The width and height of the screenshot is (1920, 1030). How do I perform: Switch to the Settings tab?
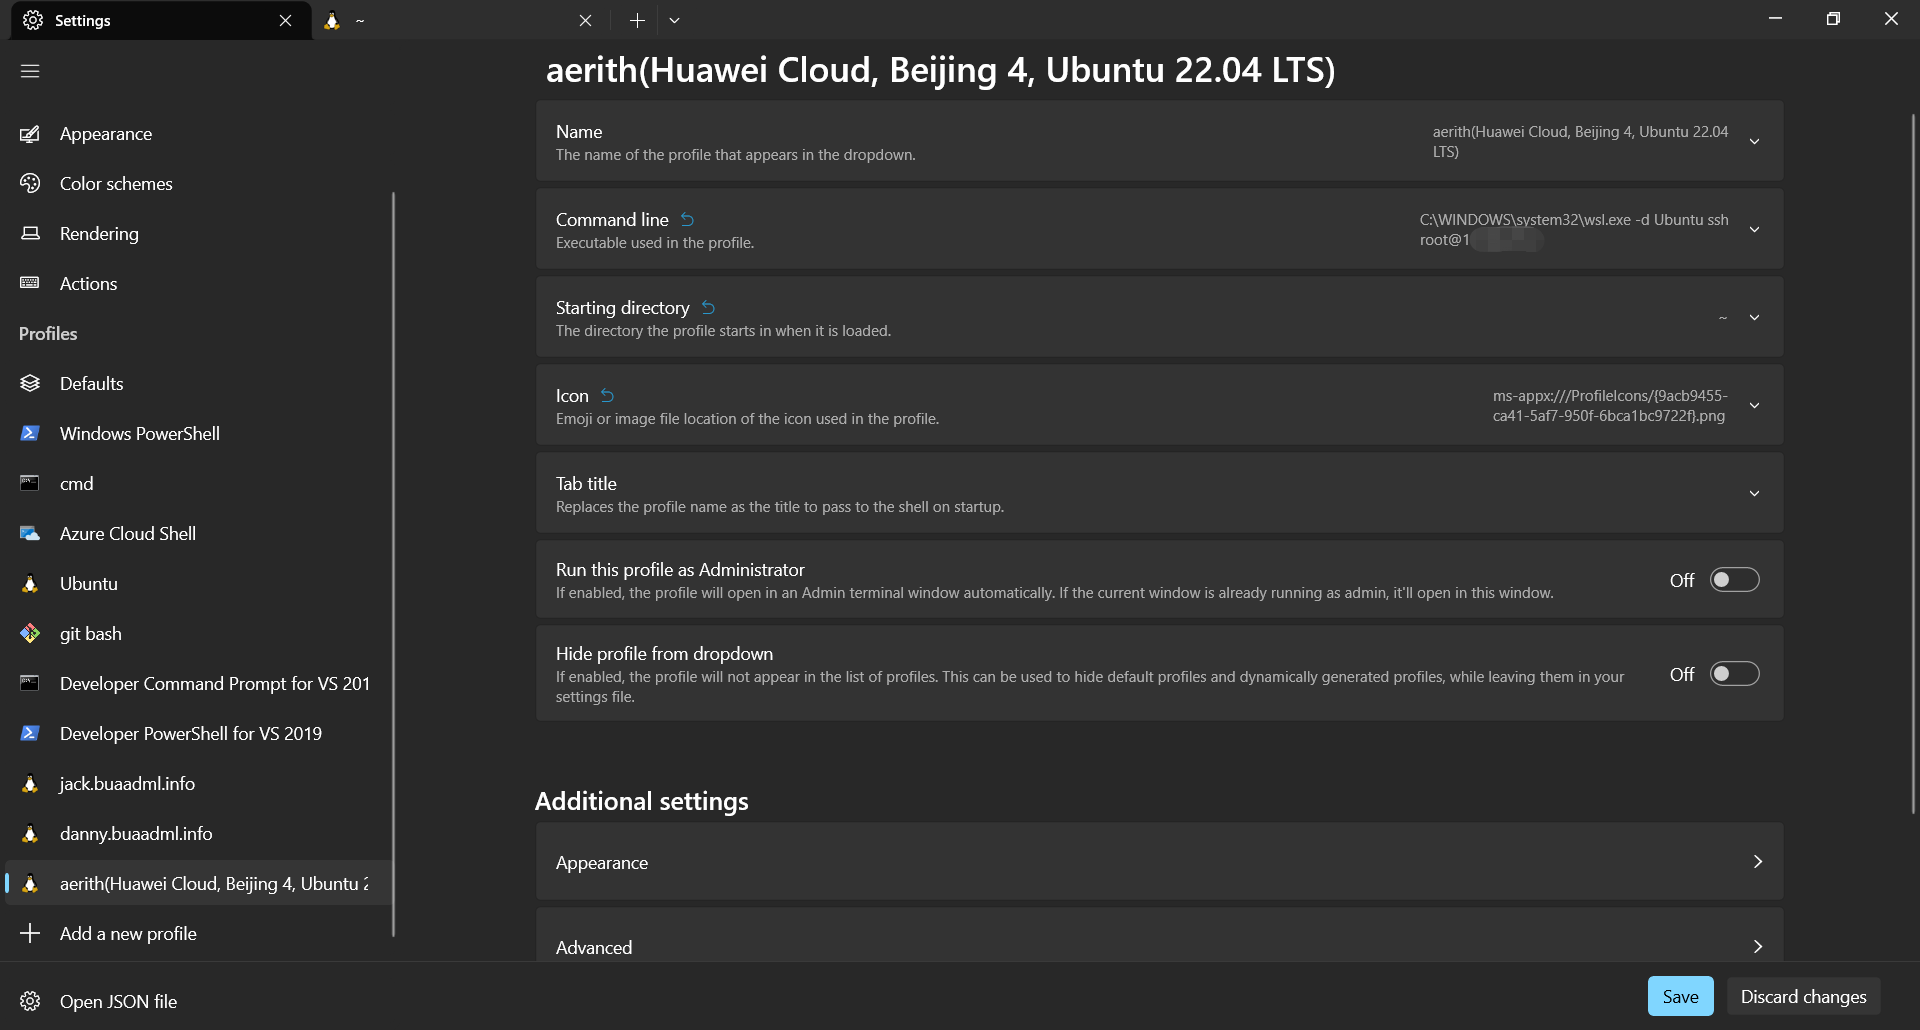tap(161, 20)
